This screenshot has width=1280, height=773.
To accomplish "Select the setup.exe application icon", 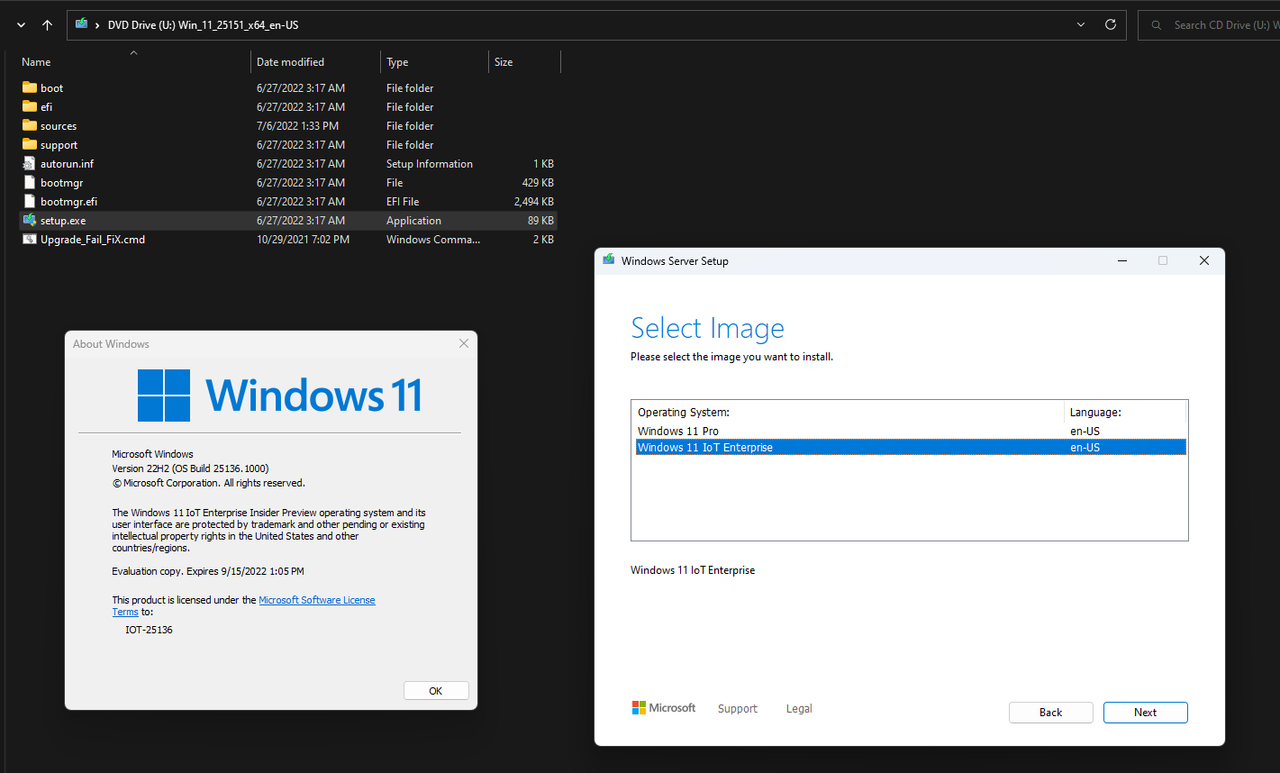I will 29,220.
